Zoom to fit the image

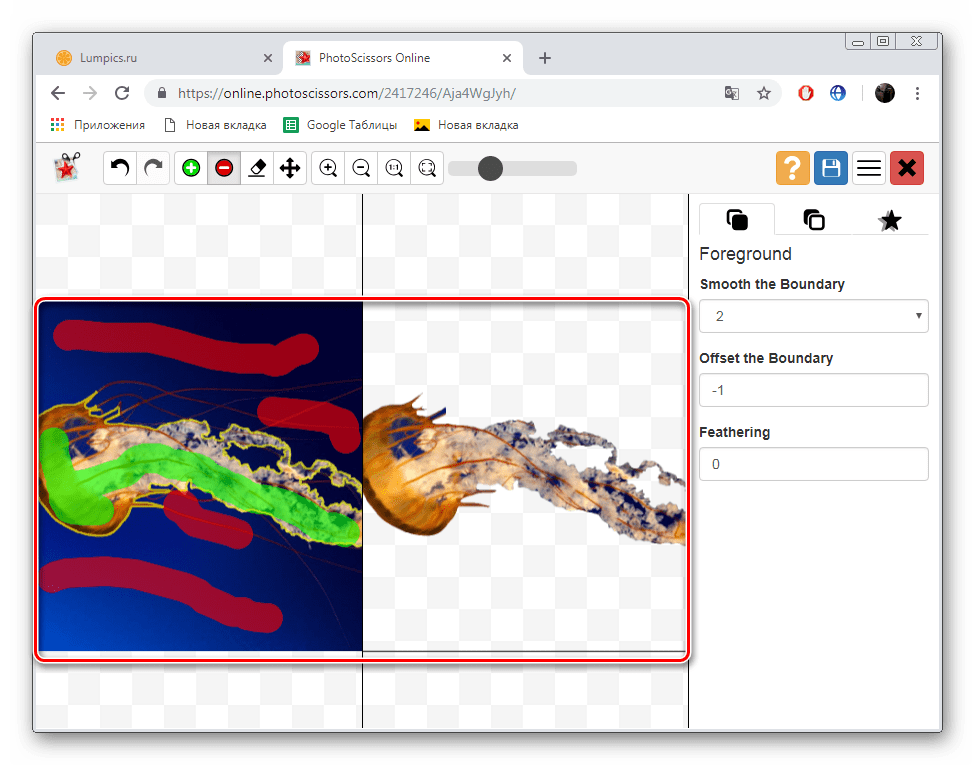427,168
